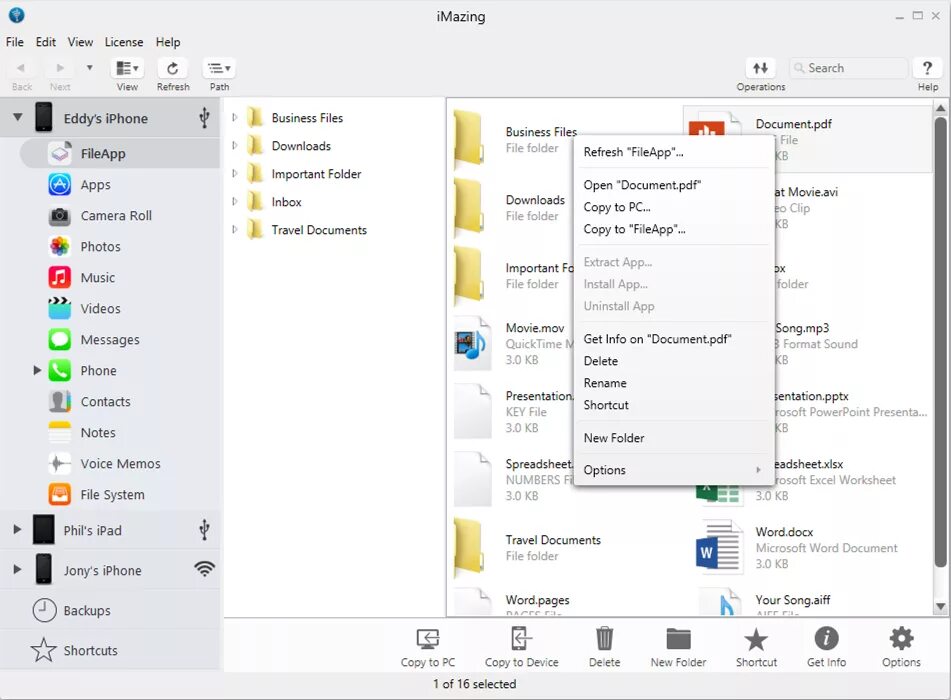Screen dimensions: 951x700
Task: Select the Word.docx file icon
Action: coord(719,547)
